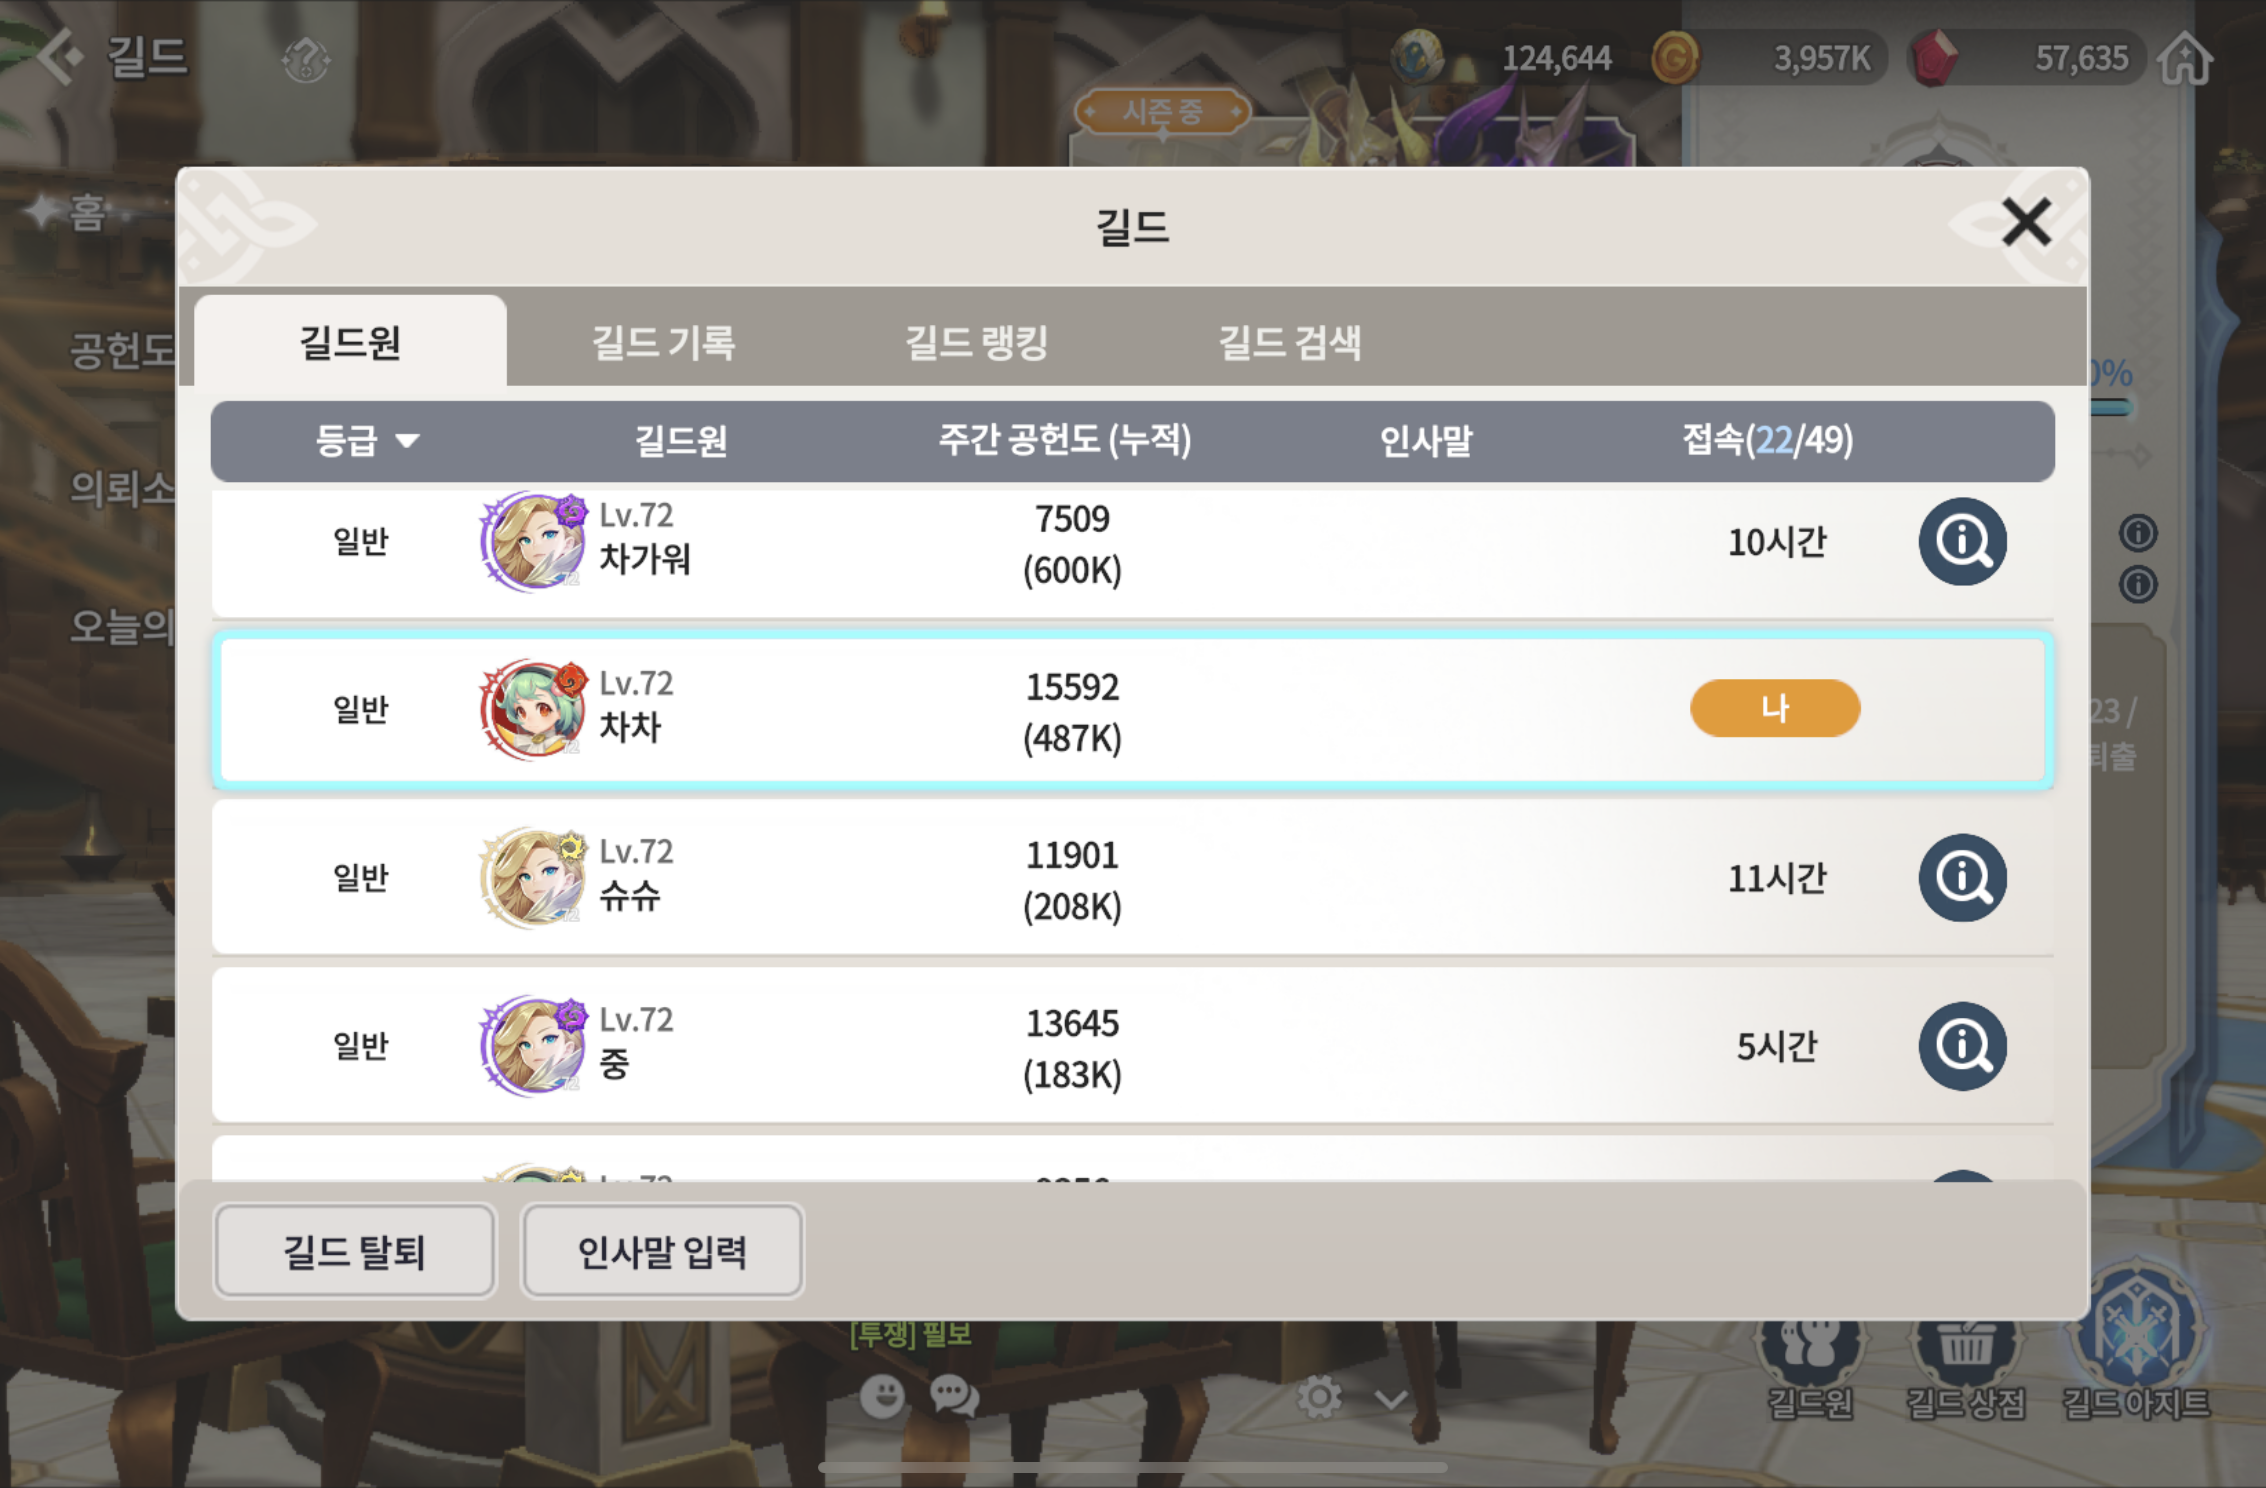Sort members by 등급 dropdown arrow
The image size is (2266, 1488).
click(x=407, y=441)
